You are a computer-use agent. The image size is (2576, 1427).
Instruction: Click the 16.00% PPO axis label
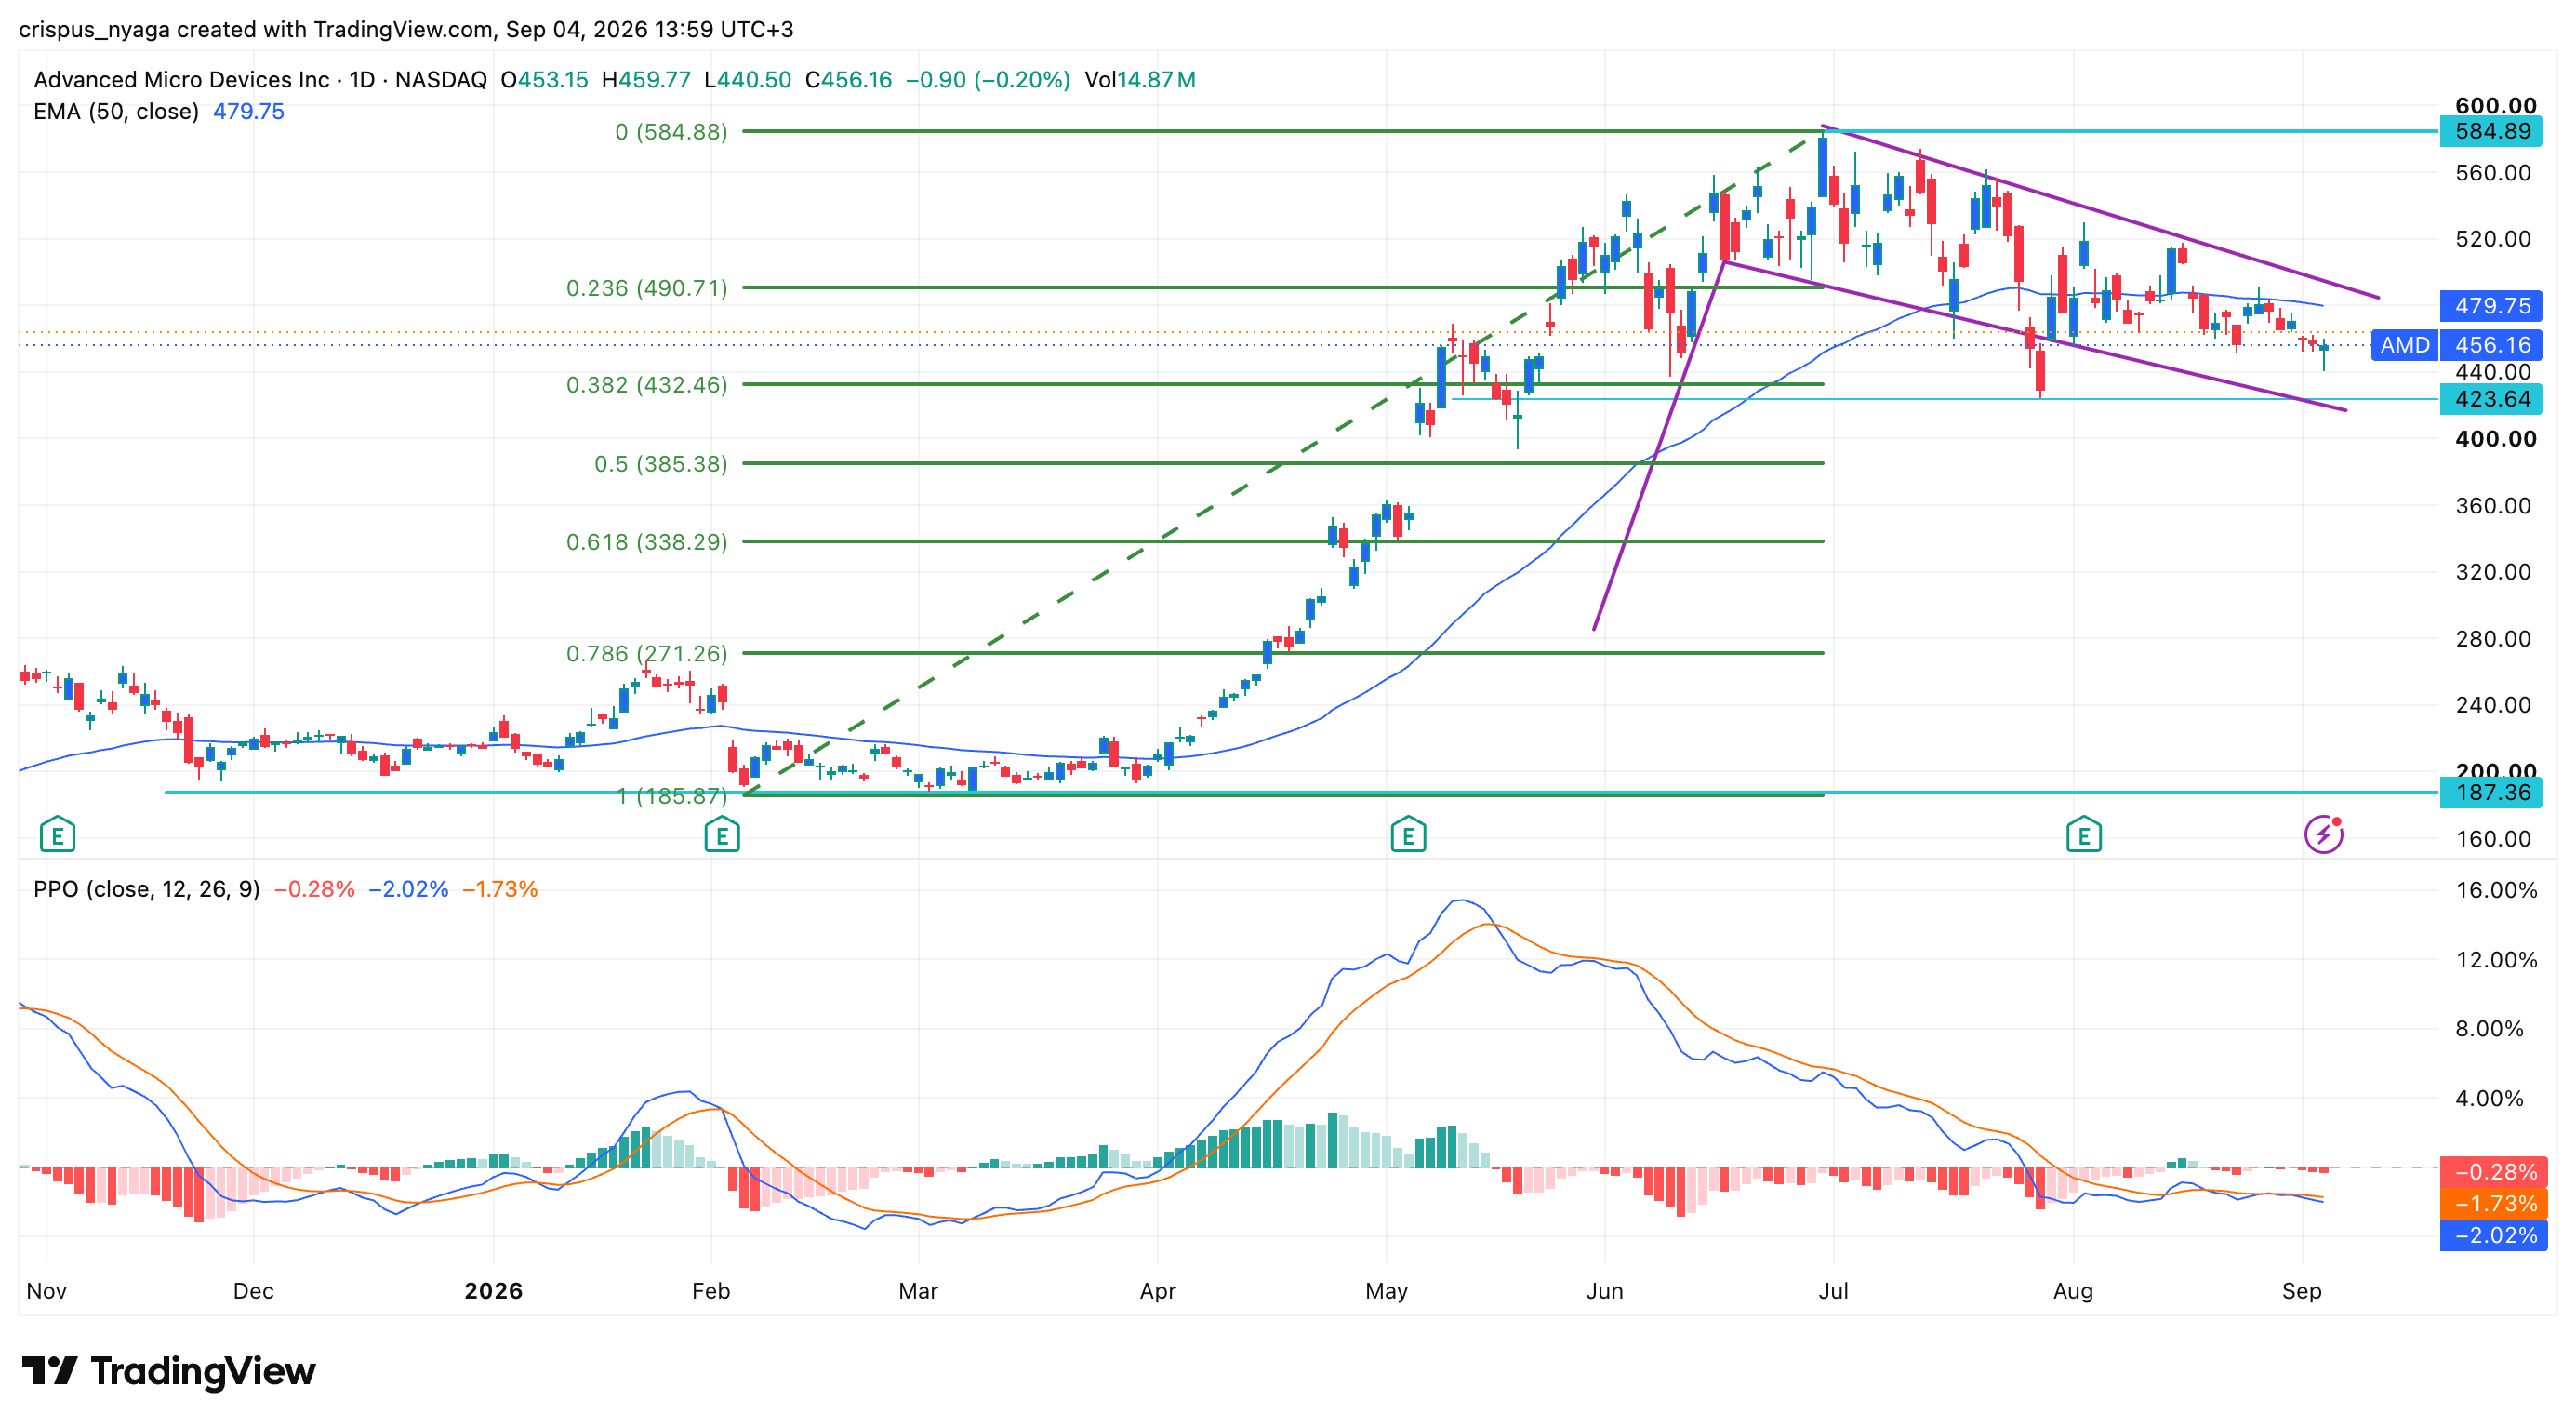(x=2496, y=890)
